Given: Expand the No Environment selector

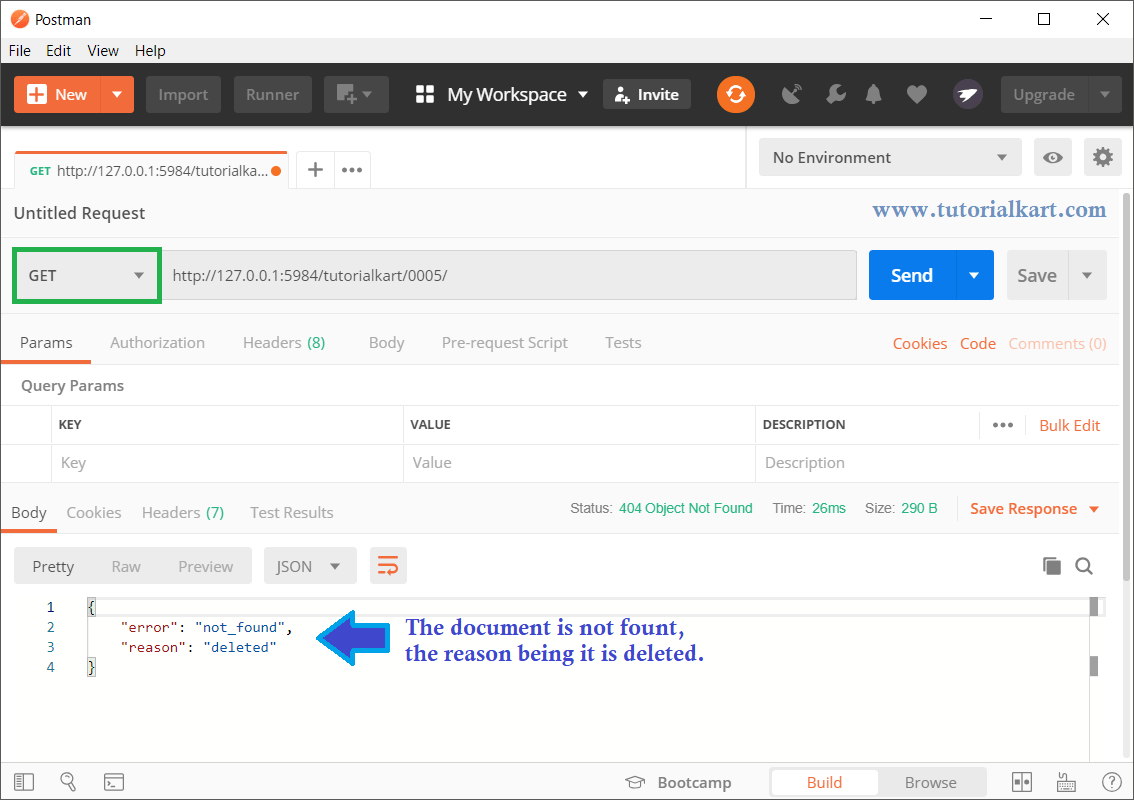Looking at the screenshot, I should click(889, 157).
